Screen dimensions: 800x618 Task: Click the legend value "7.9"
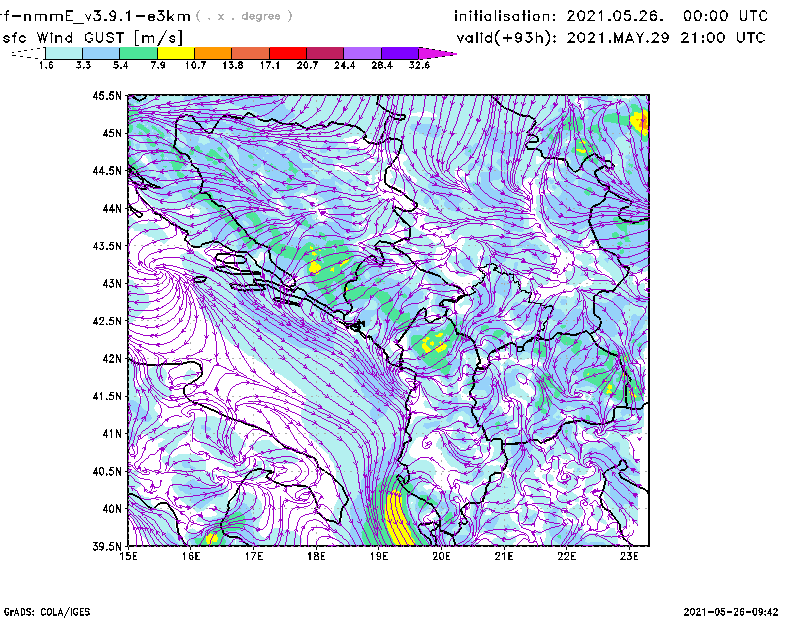(158, 65)
